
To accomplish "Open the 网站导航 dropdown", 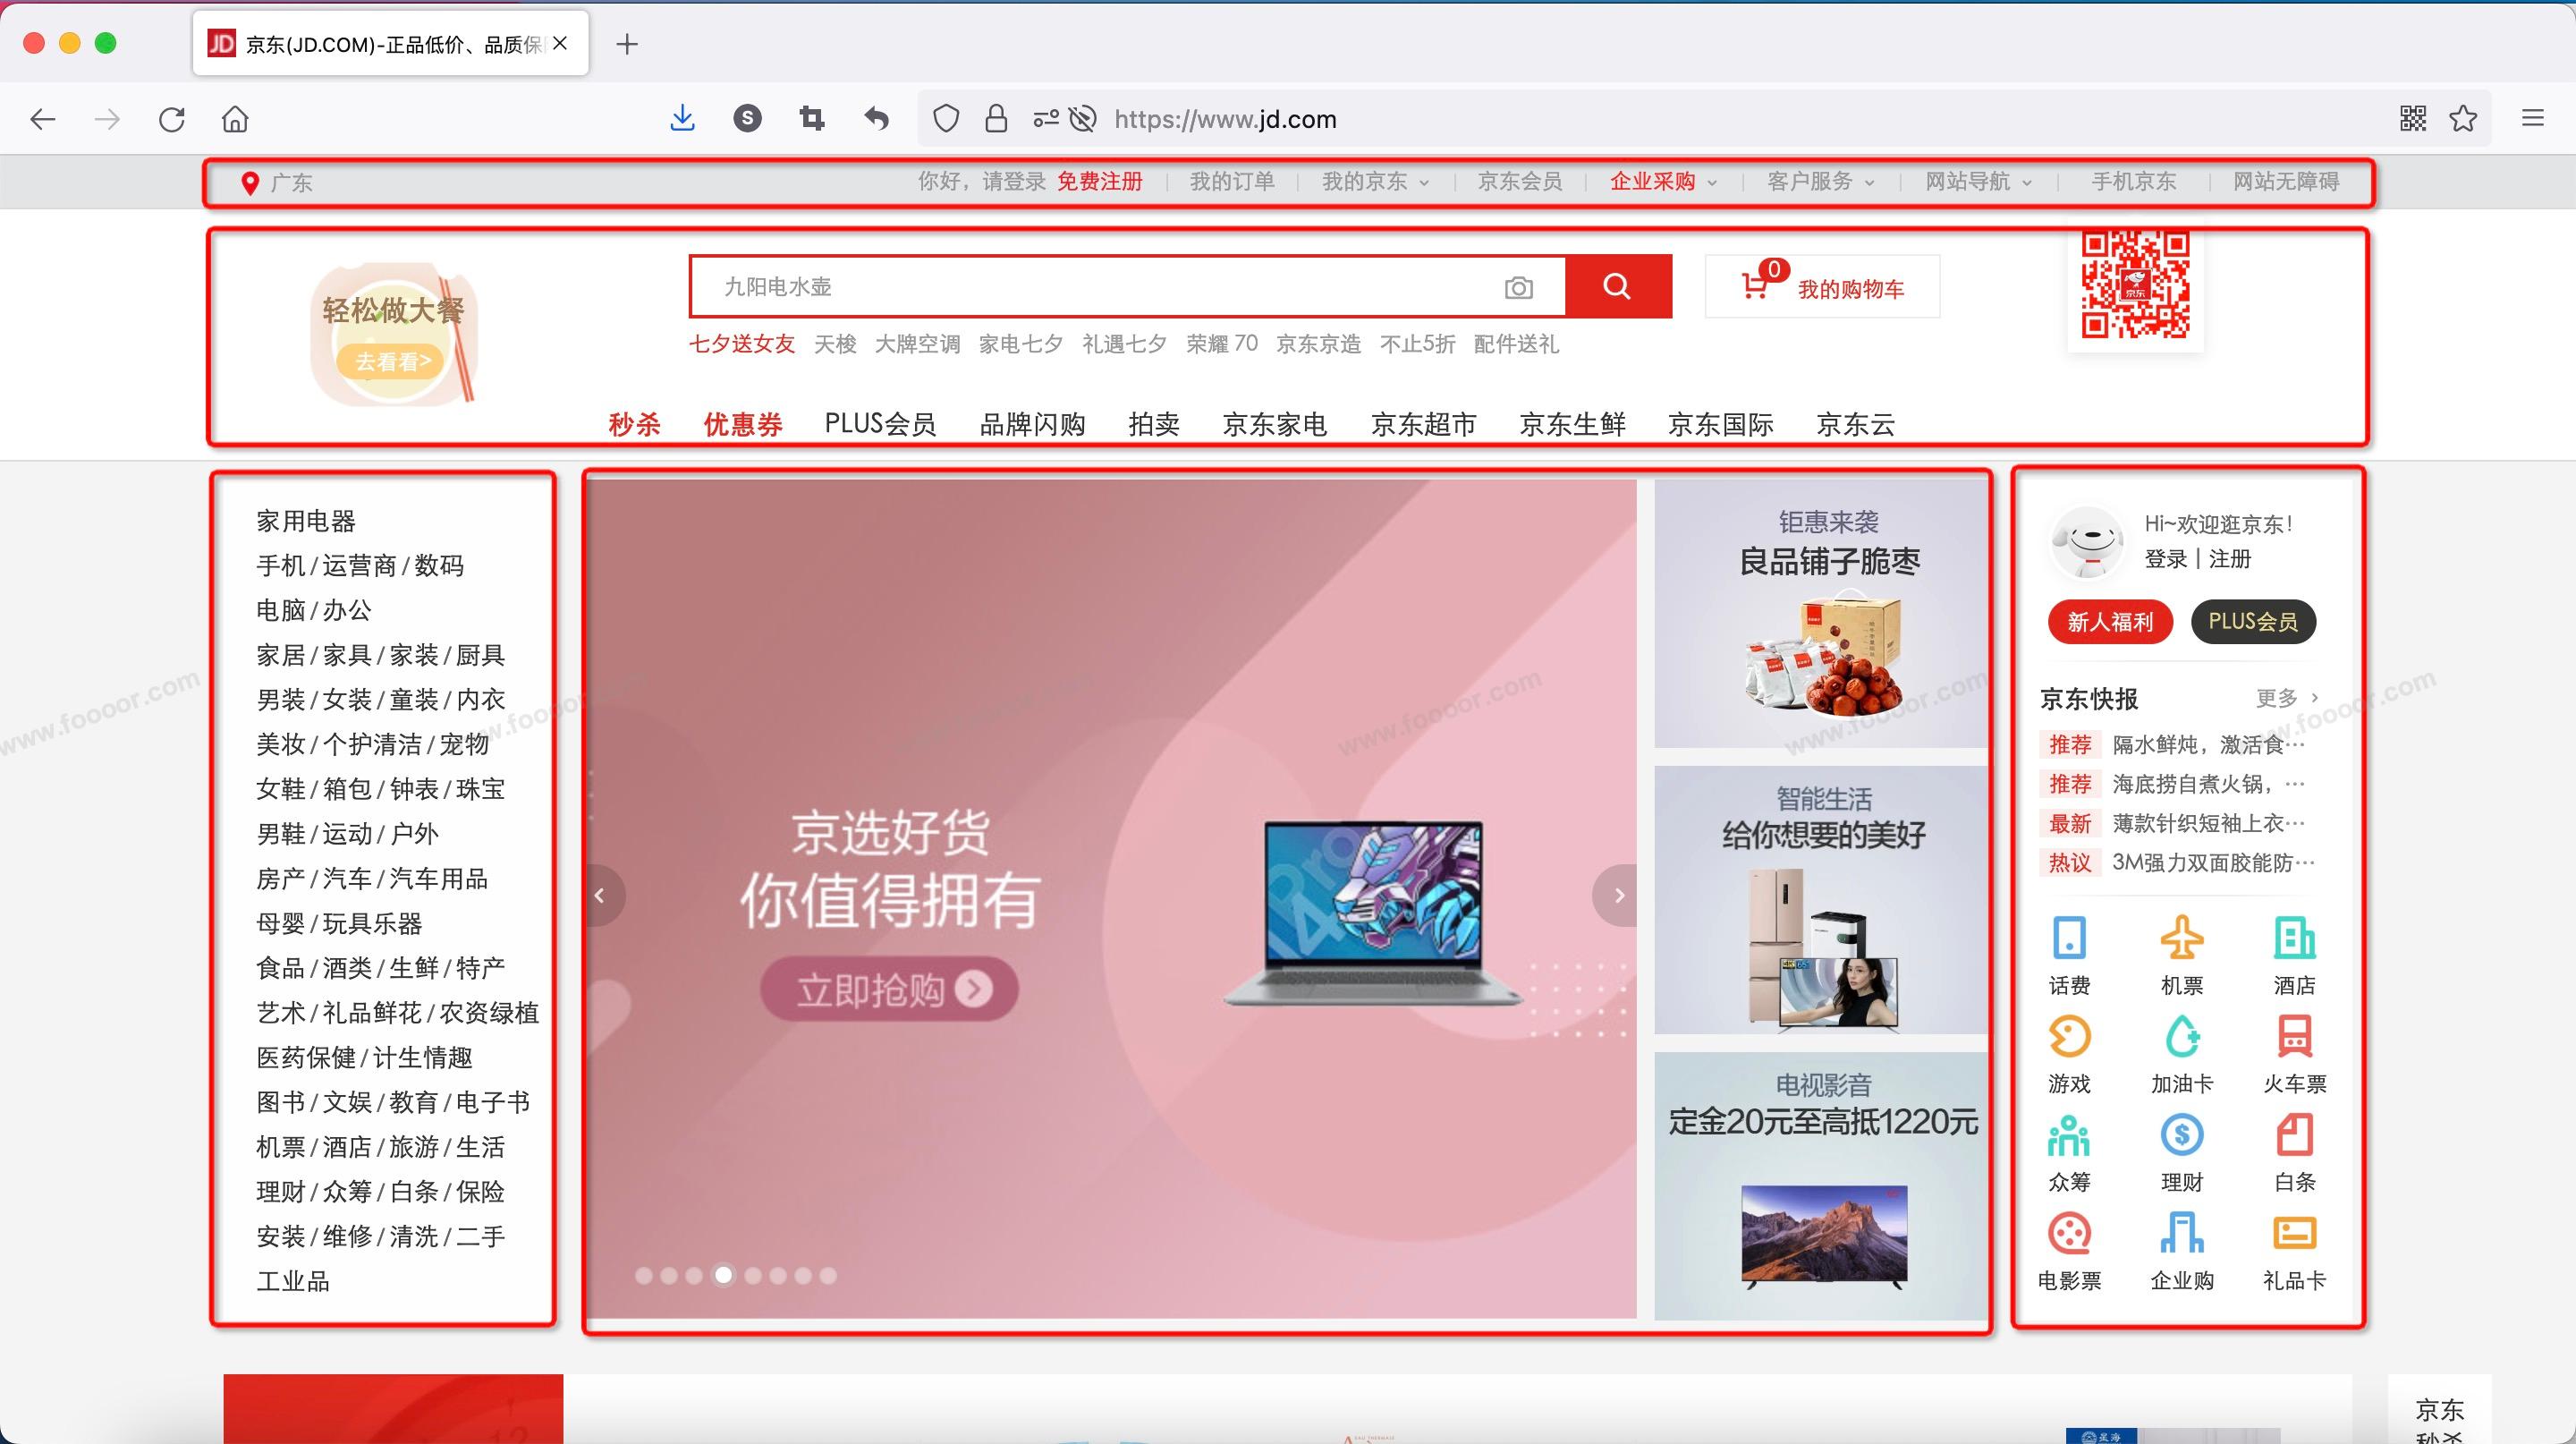I will [x=1978, y=182].
